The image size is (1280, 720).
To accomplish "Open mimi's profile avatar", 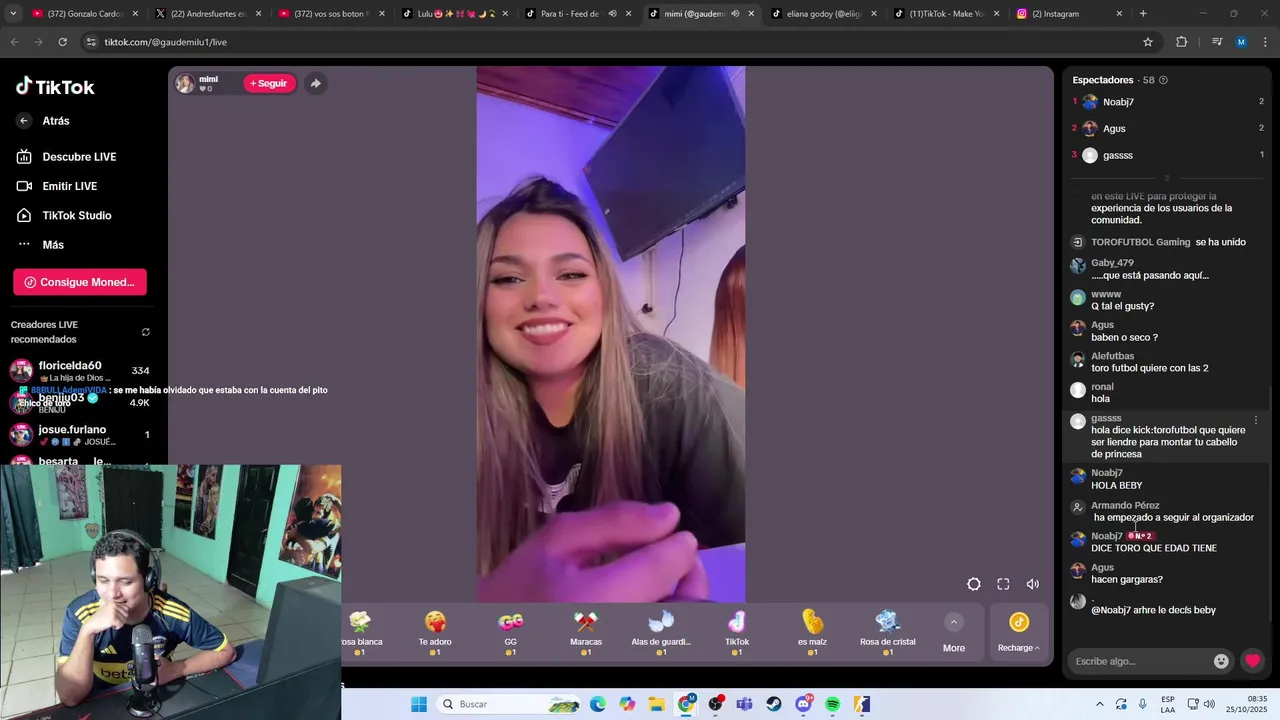I will [x=185, y=84].
